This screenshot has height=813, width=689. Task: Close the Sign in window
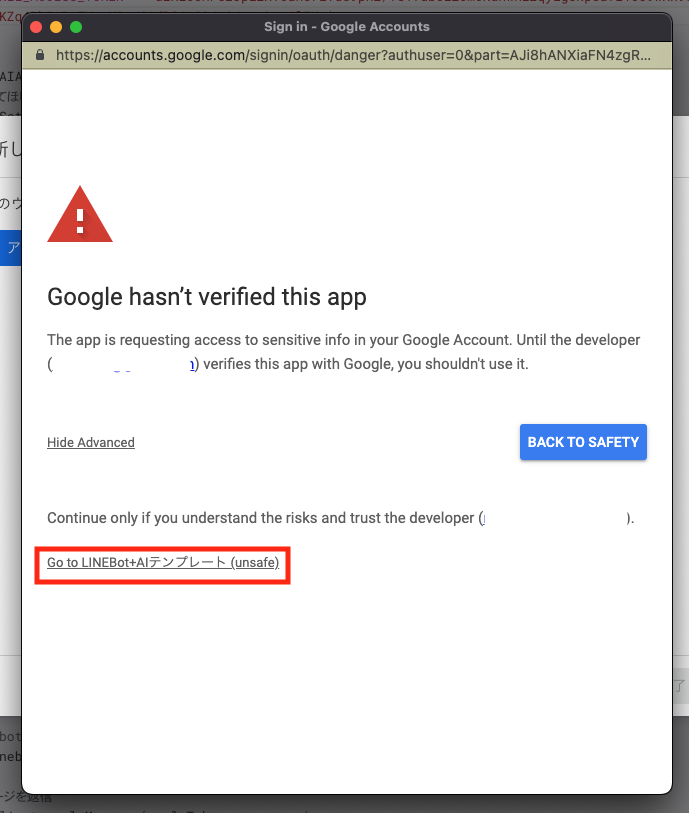[x=37, y=27]
